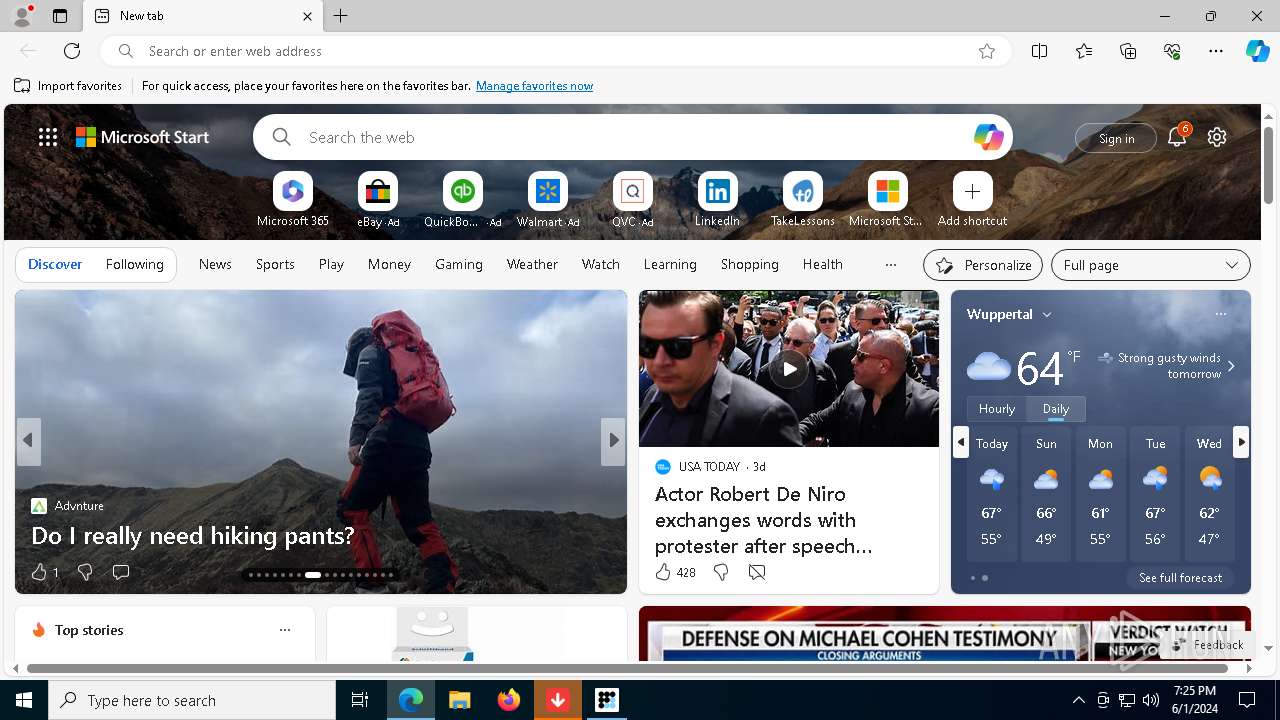Screen dimensions: 1280x720
Task: Open page settings gear icon
Action: pyautogui.click(x=1216, y=137)
